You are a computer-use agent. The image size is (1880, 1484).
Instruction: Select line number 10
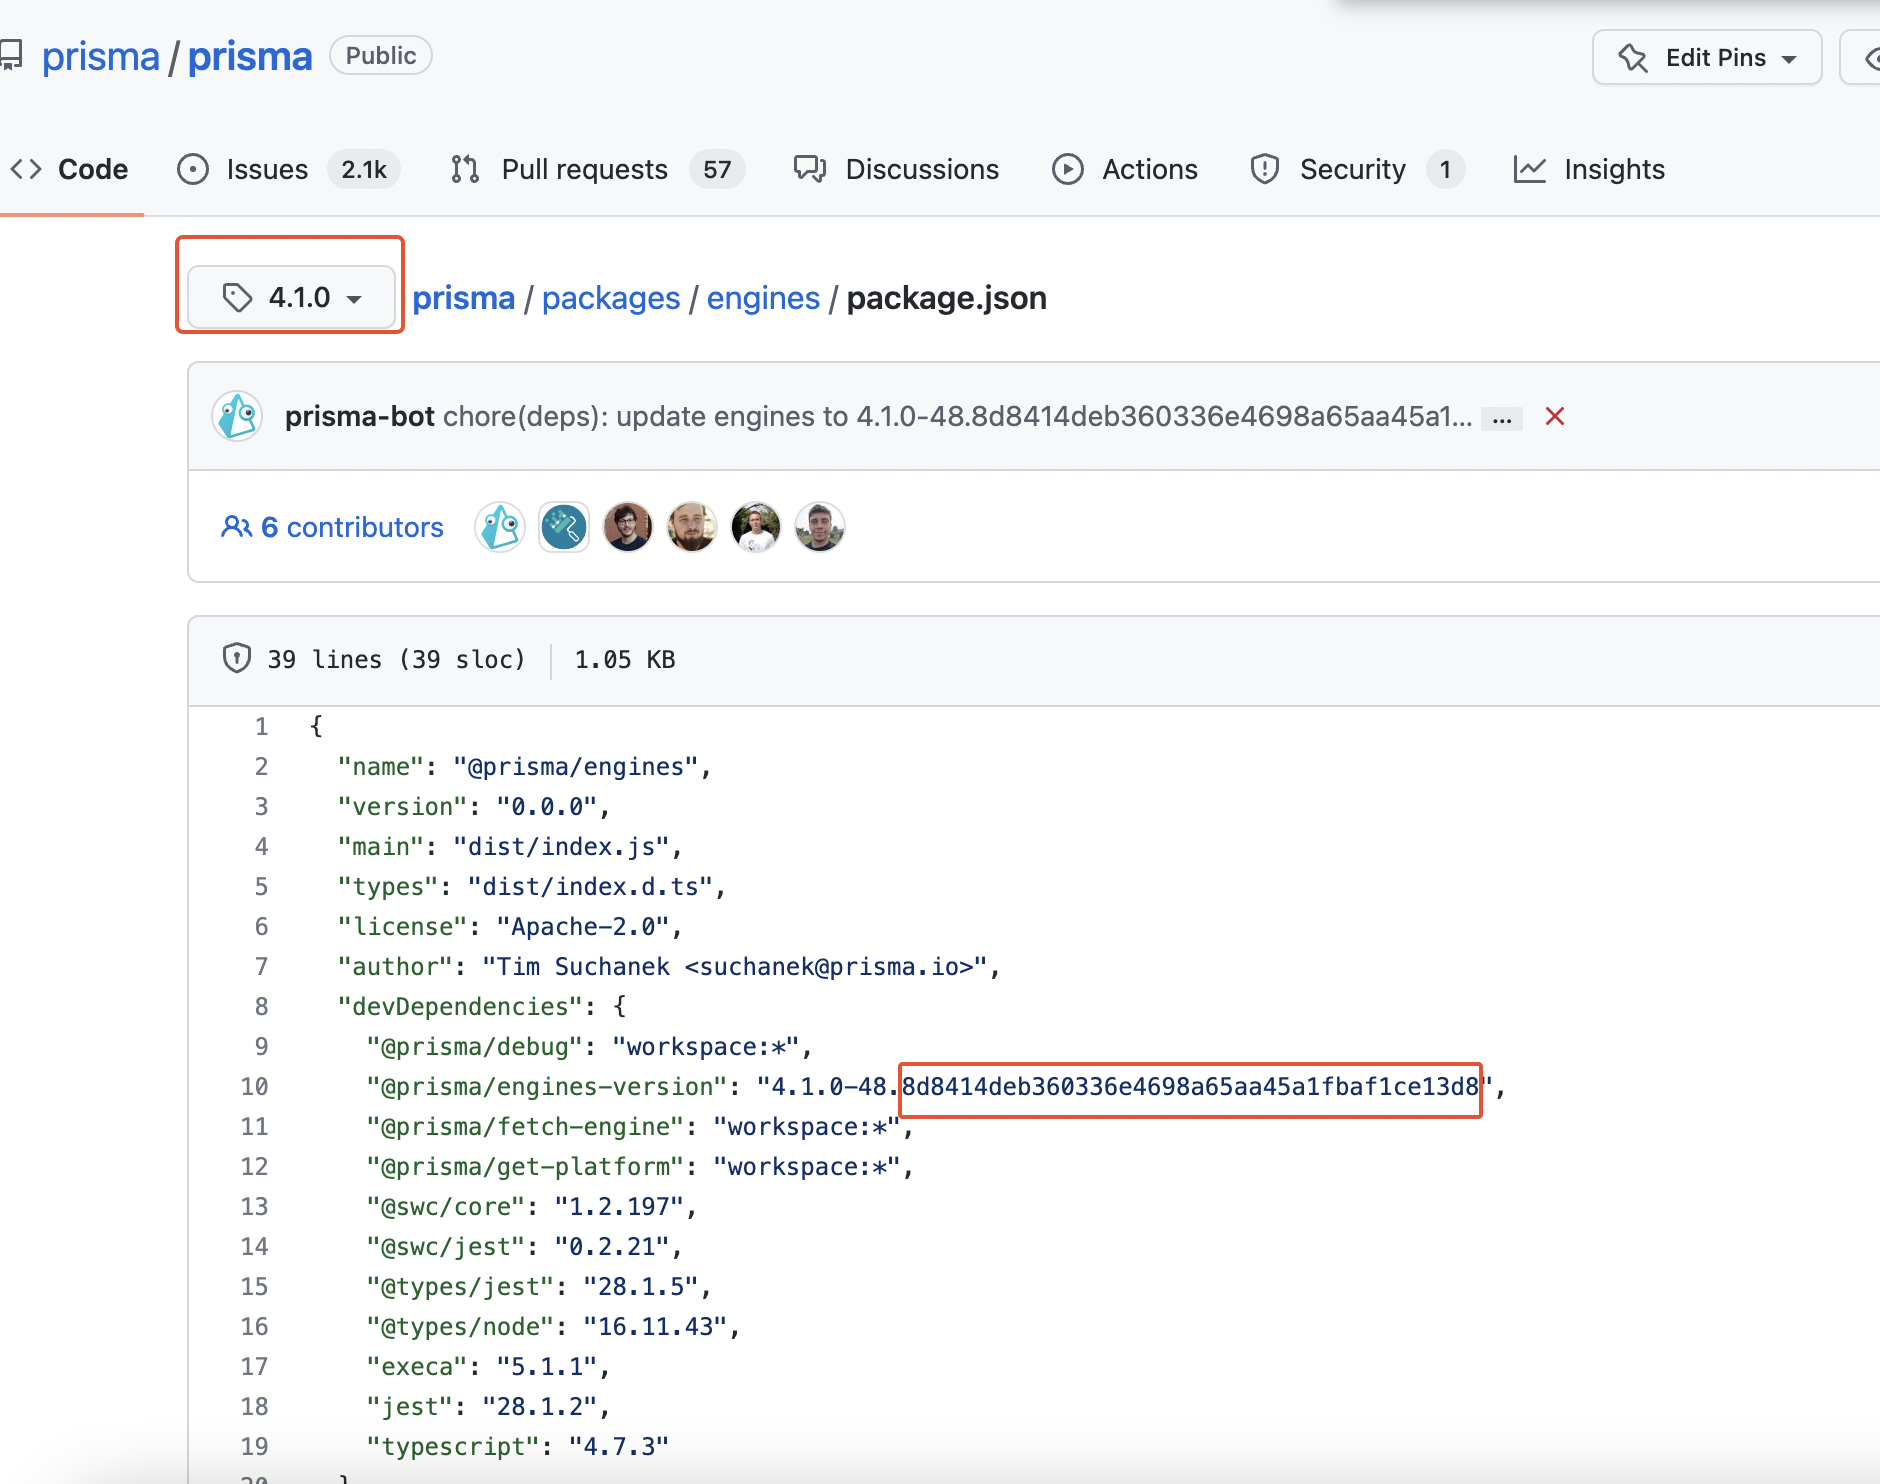click(x=254, y=1086)
